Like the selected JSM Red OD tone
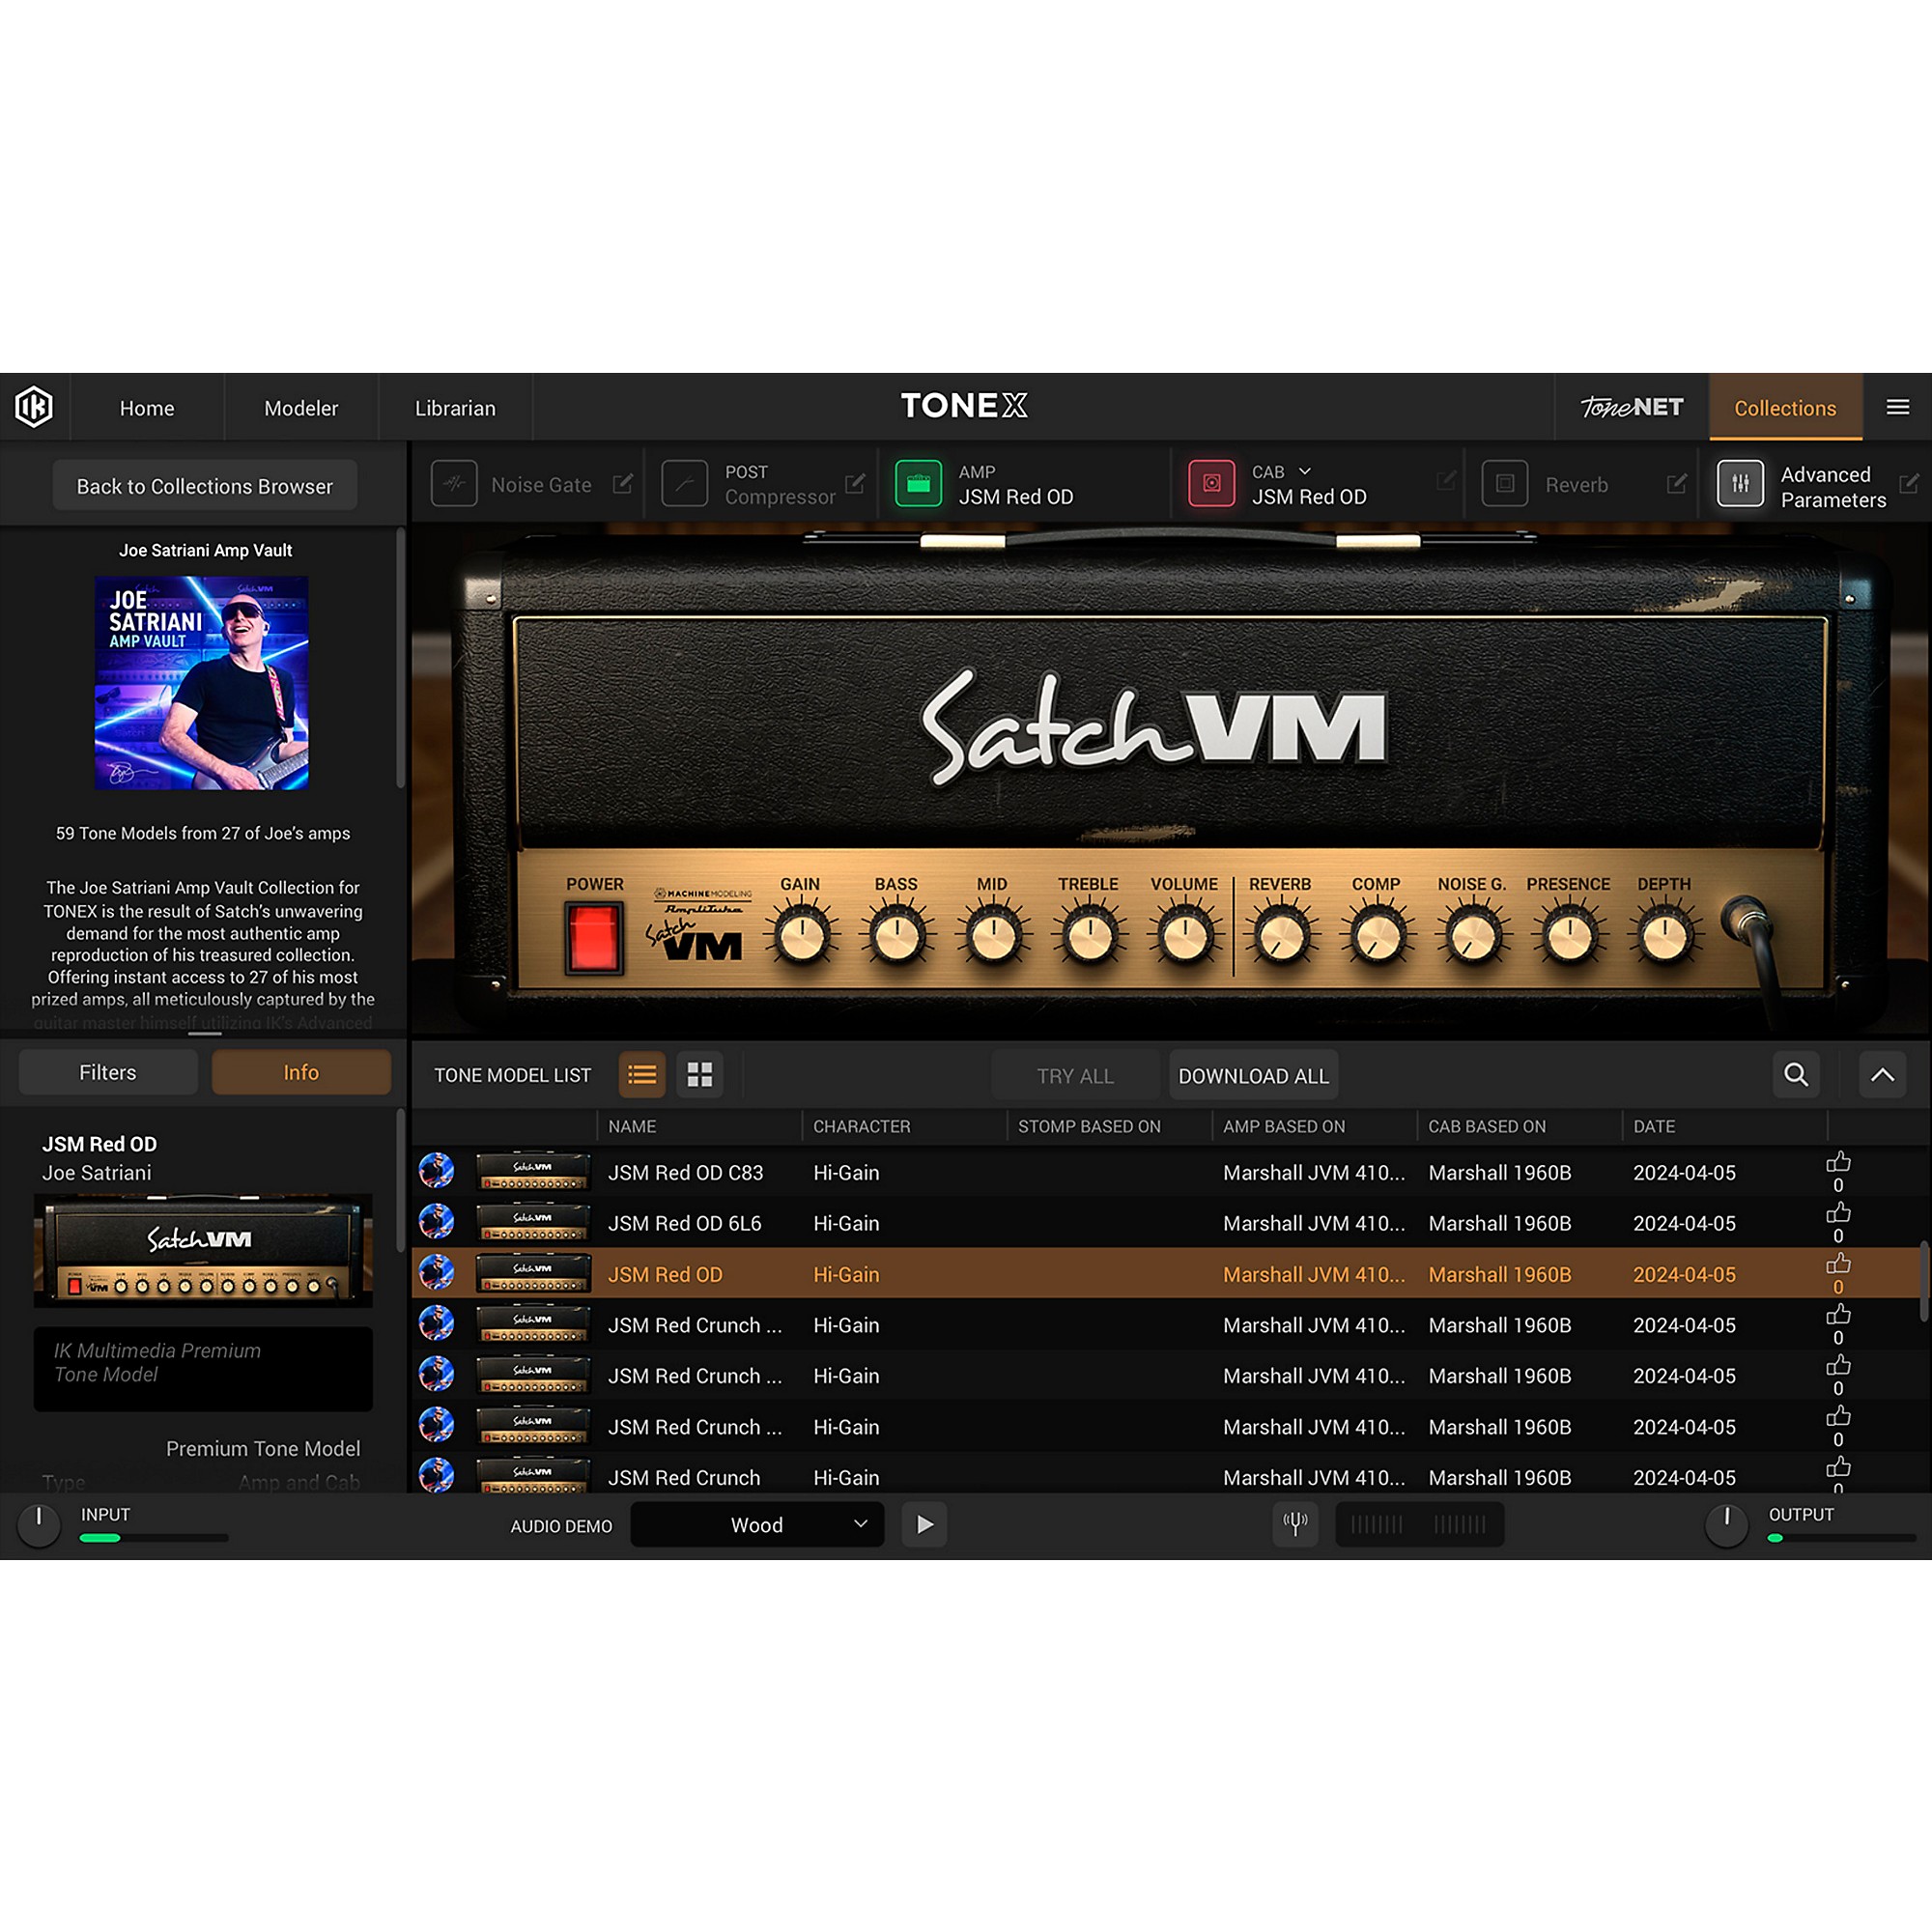This screenshot has height=1932, width=1932. point(1838,1264)
